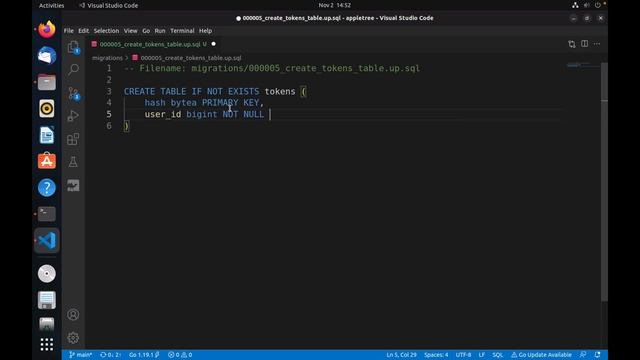This screenshot has height=360, width=640.
Task: Change UTF-8 file encoding
Action: pos(463,355)
